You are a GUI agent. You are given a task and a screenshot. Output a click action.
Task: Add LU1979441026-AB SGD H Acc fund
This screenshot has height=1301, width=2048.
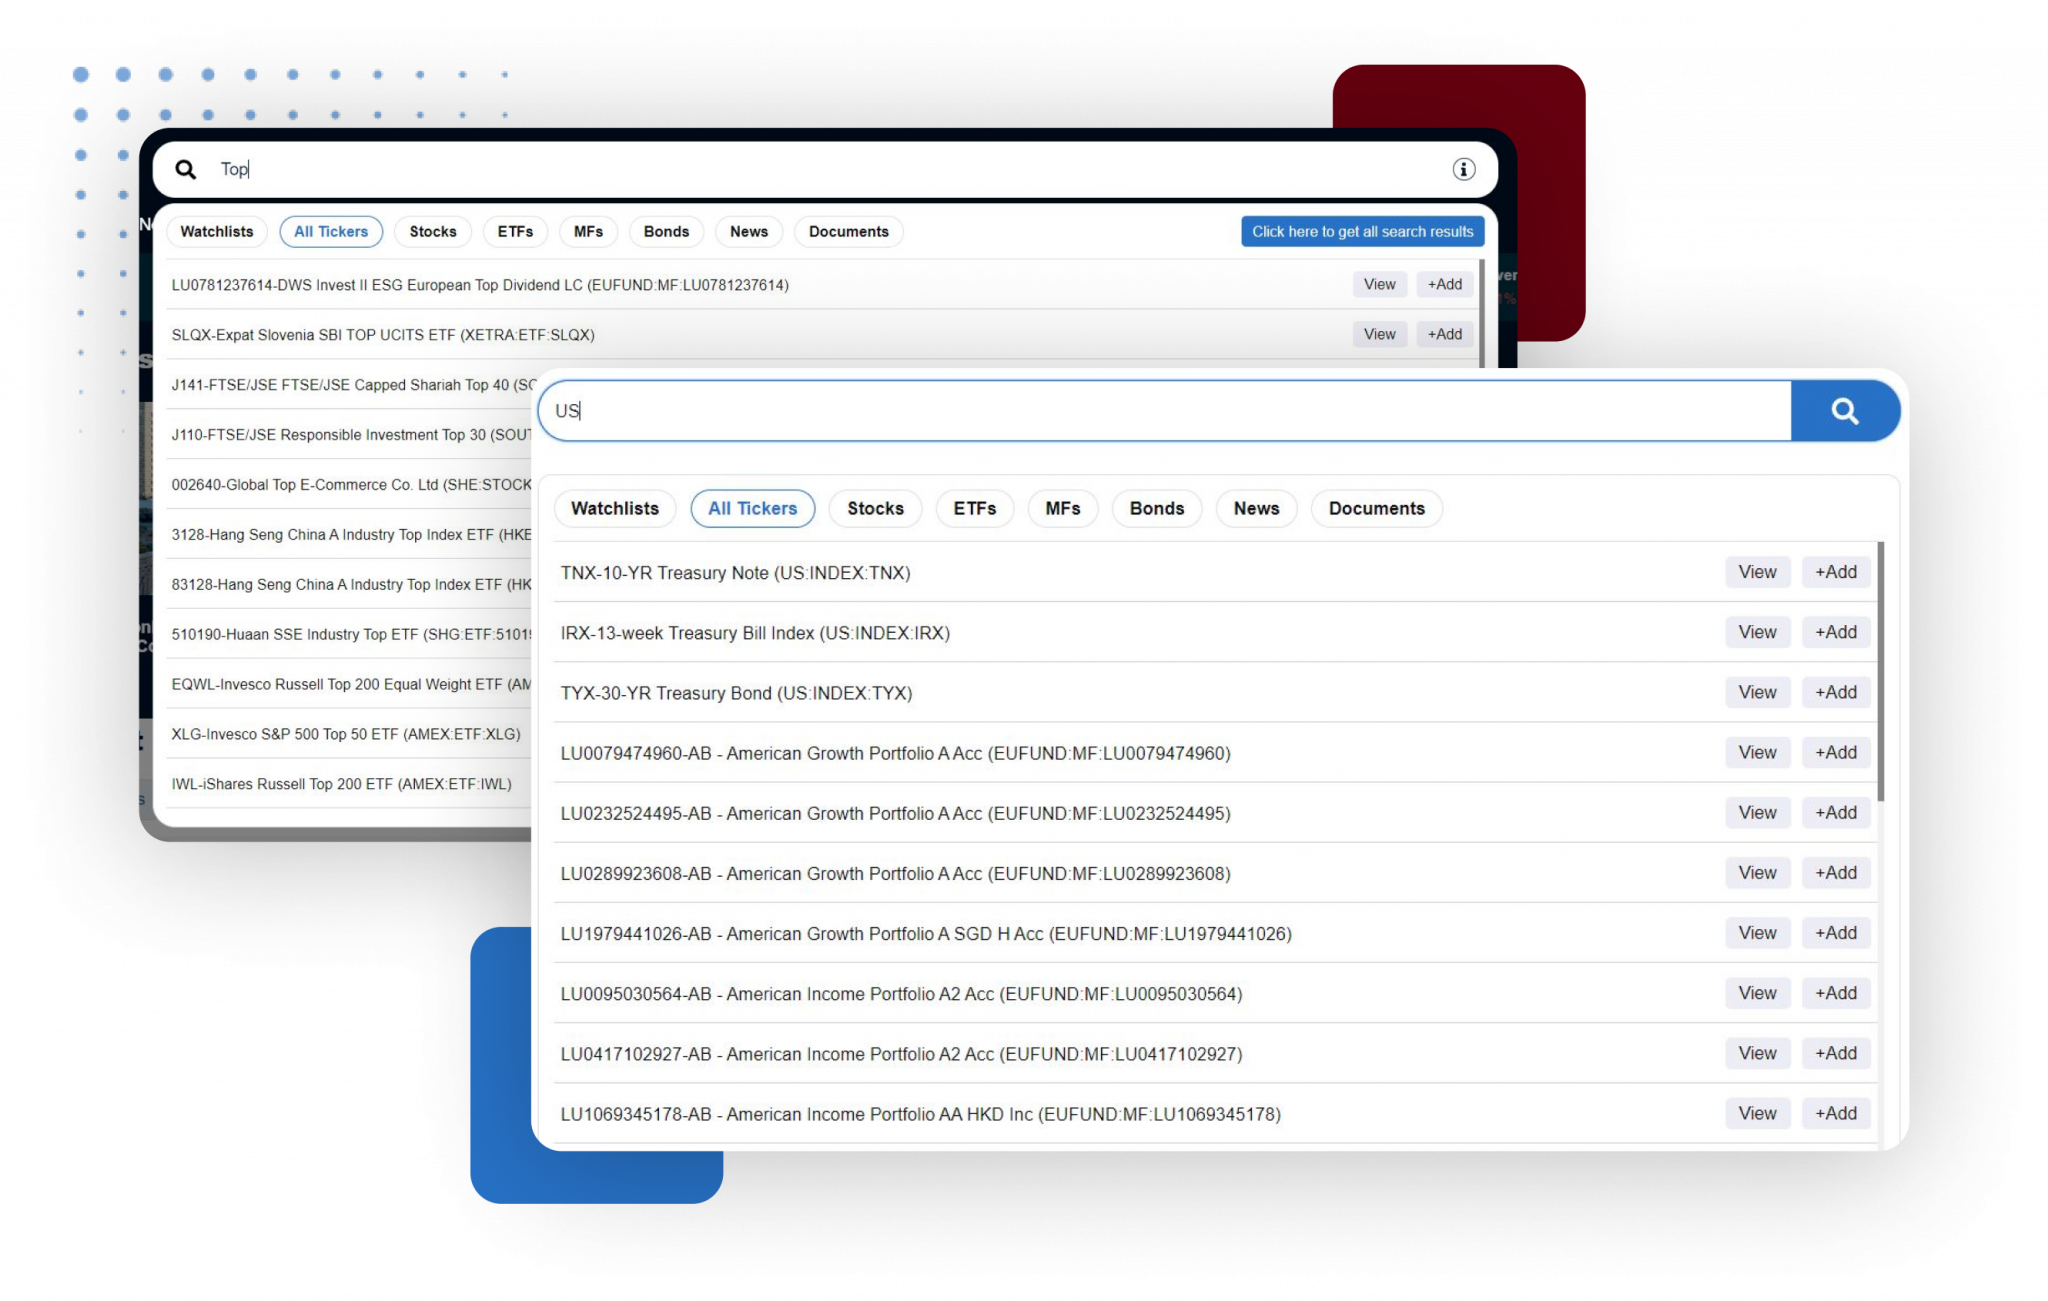point(1835,933)
